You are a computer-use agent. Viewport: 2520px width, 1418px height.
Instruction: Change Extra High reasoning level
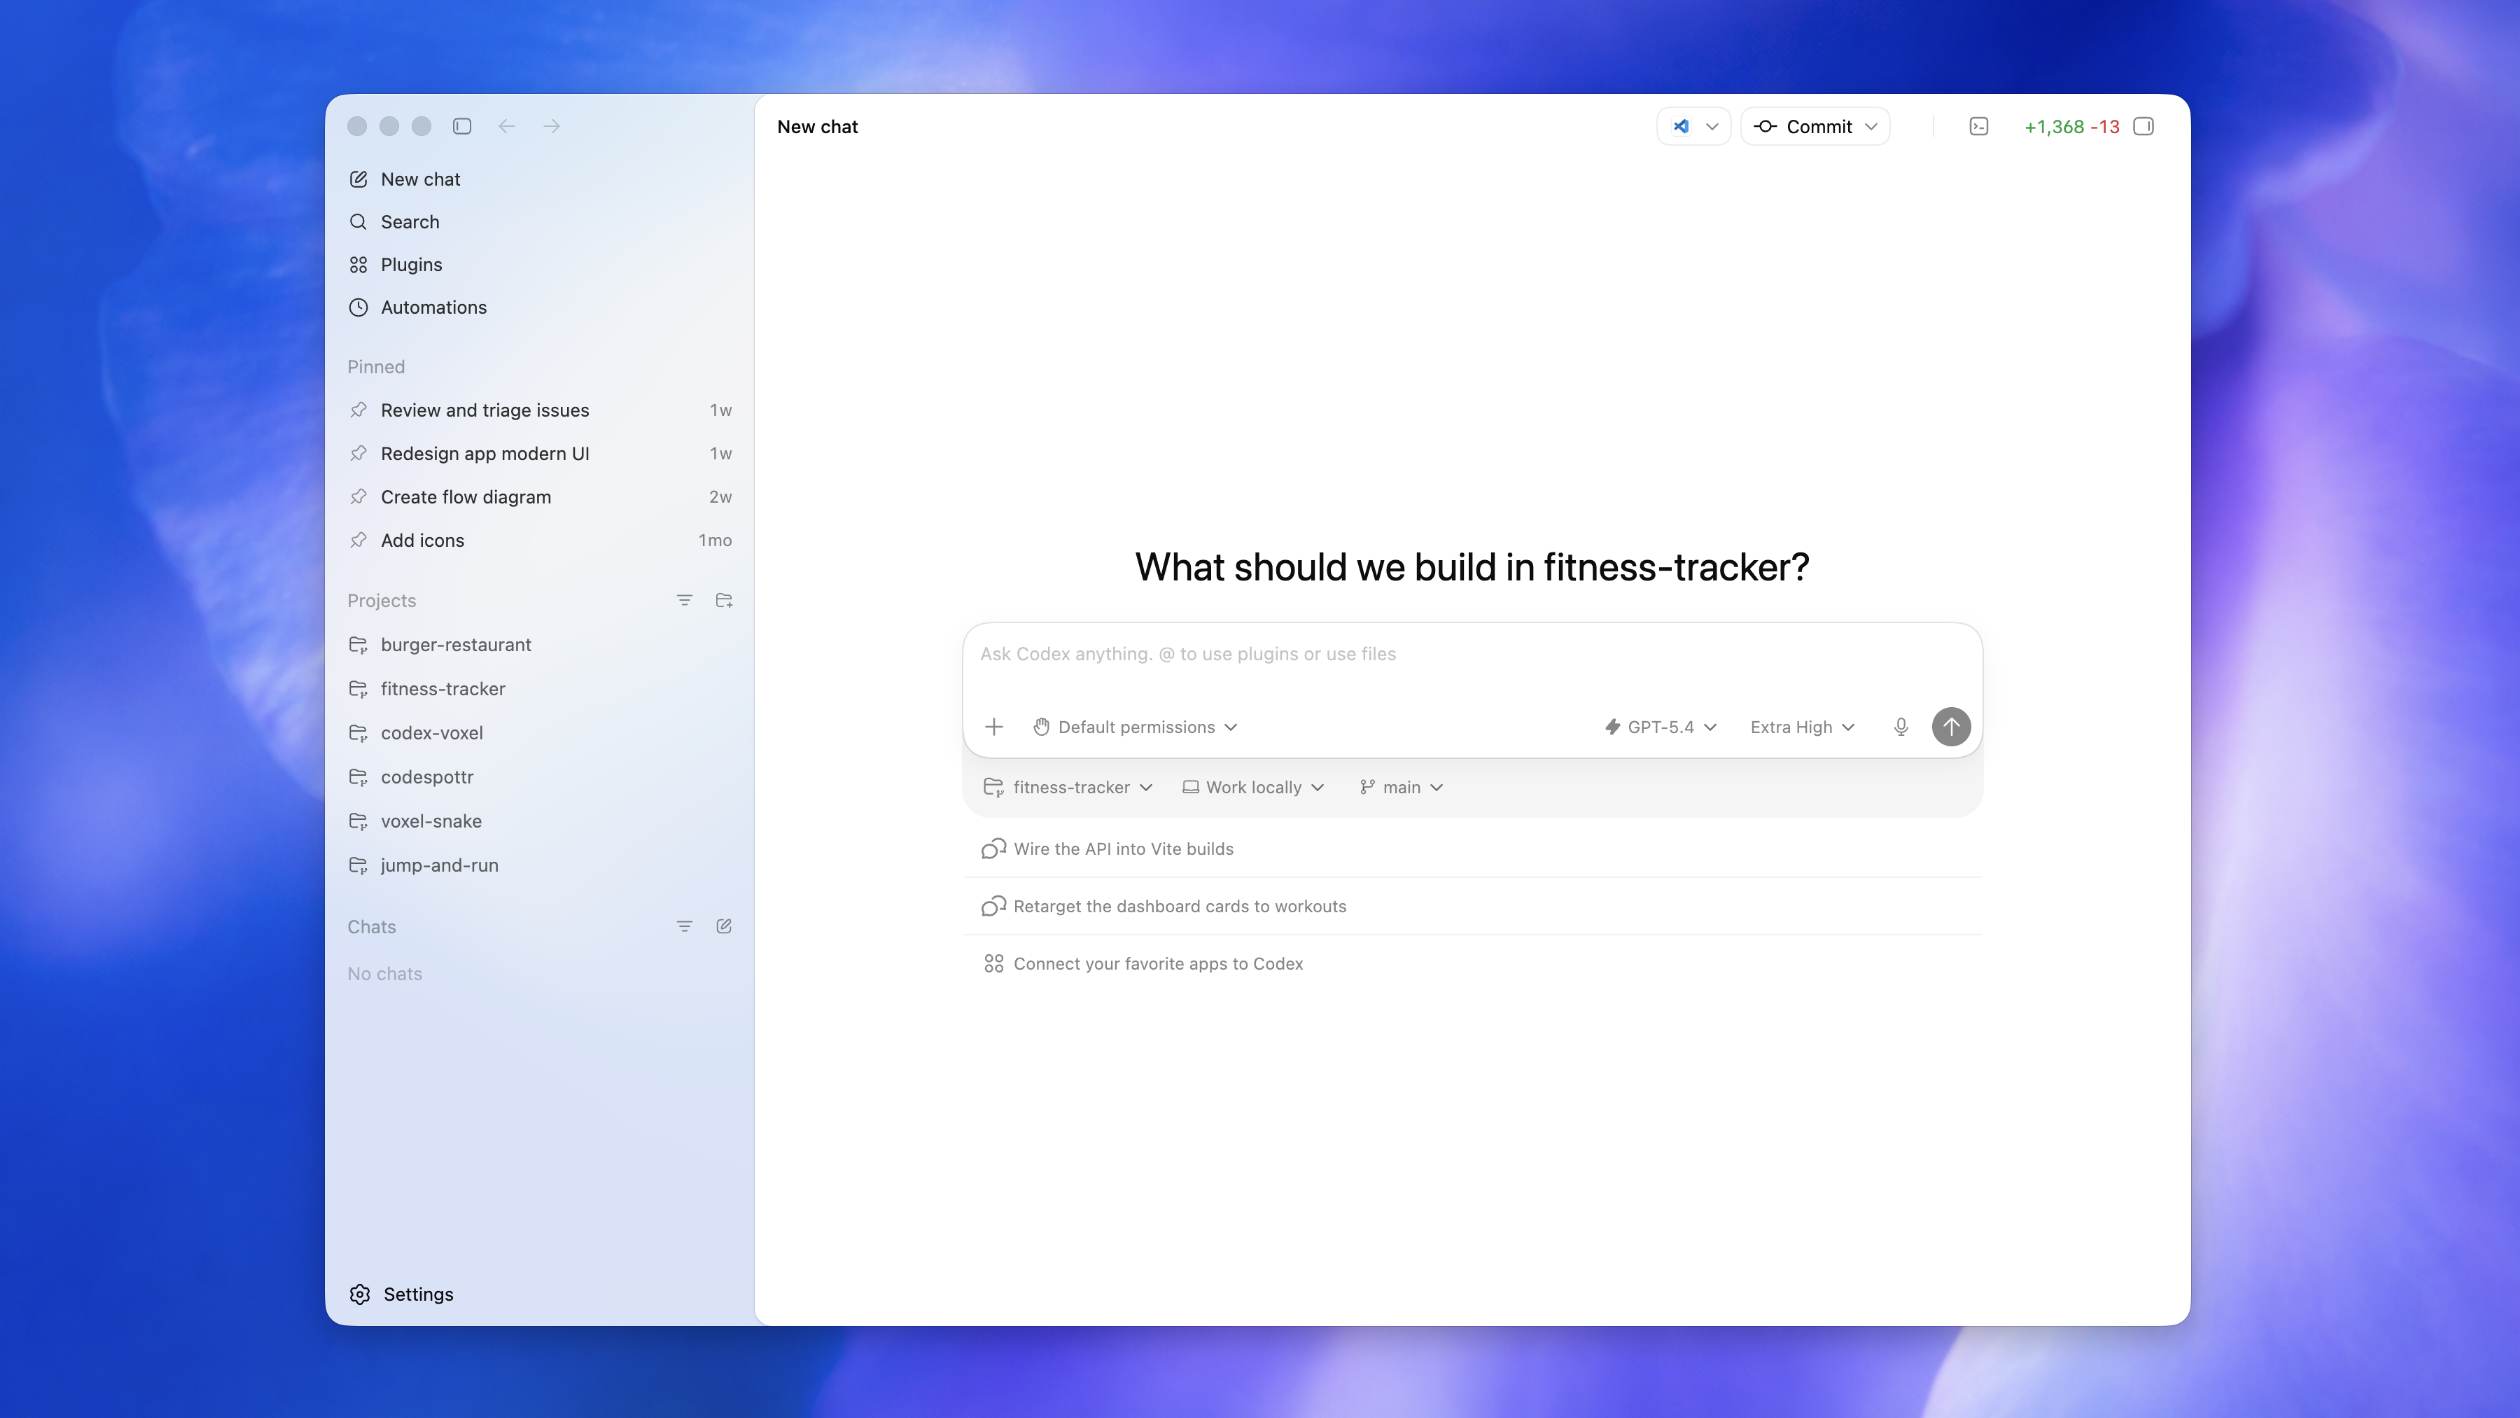[x=1802, y=727]
